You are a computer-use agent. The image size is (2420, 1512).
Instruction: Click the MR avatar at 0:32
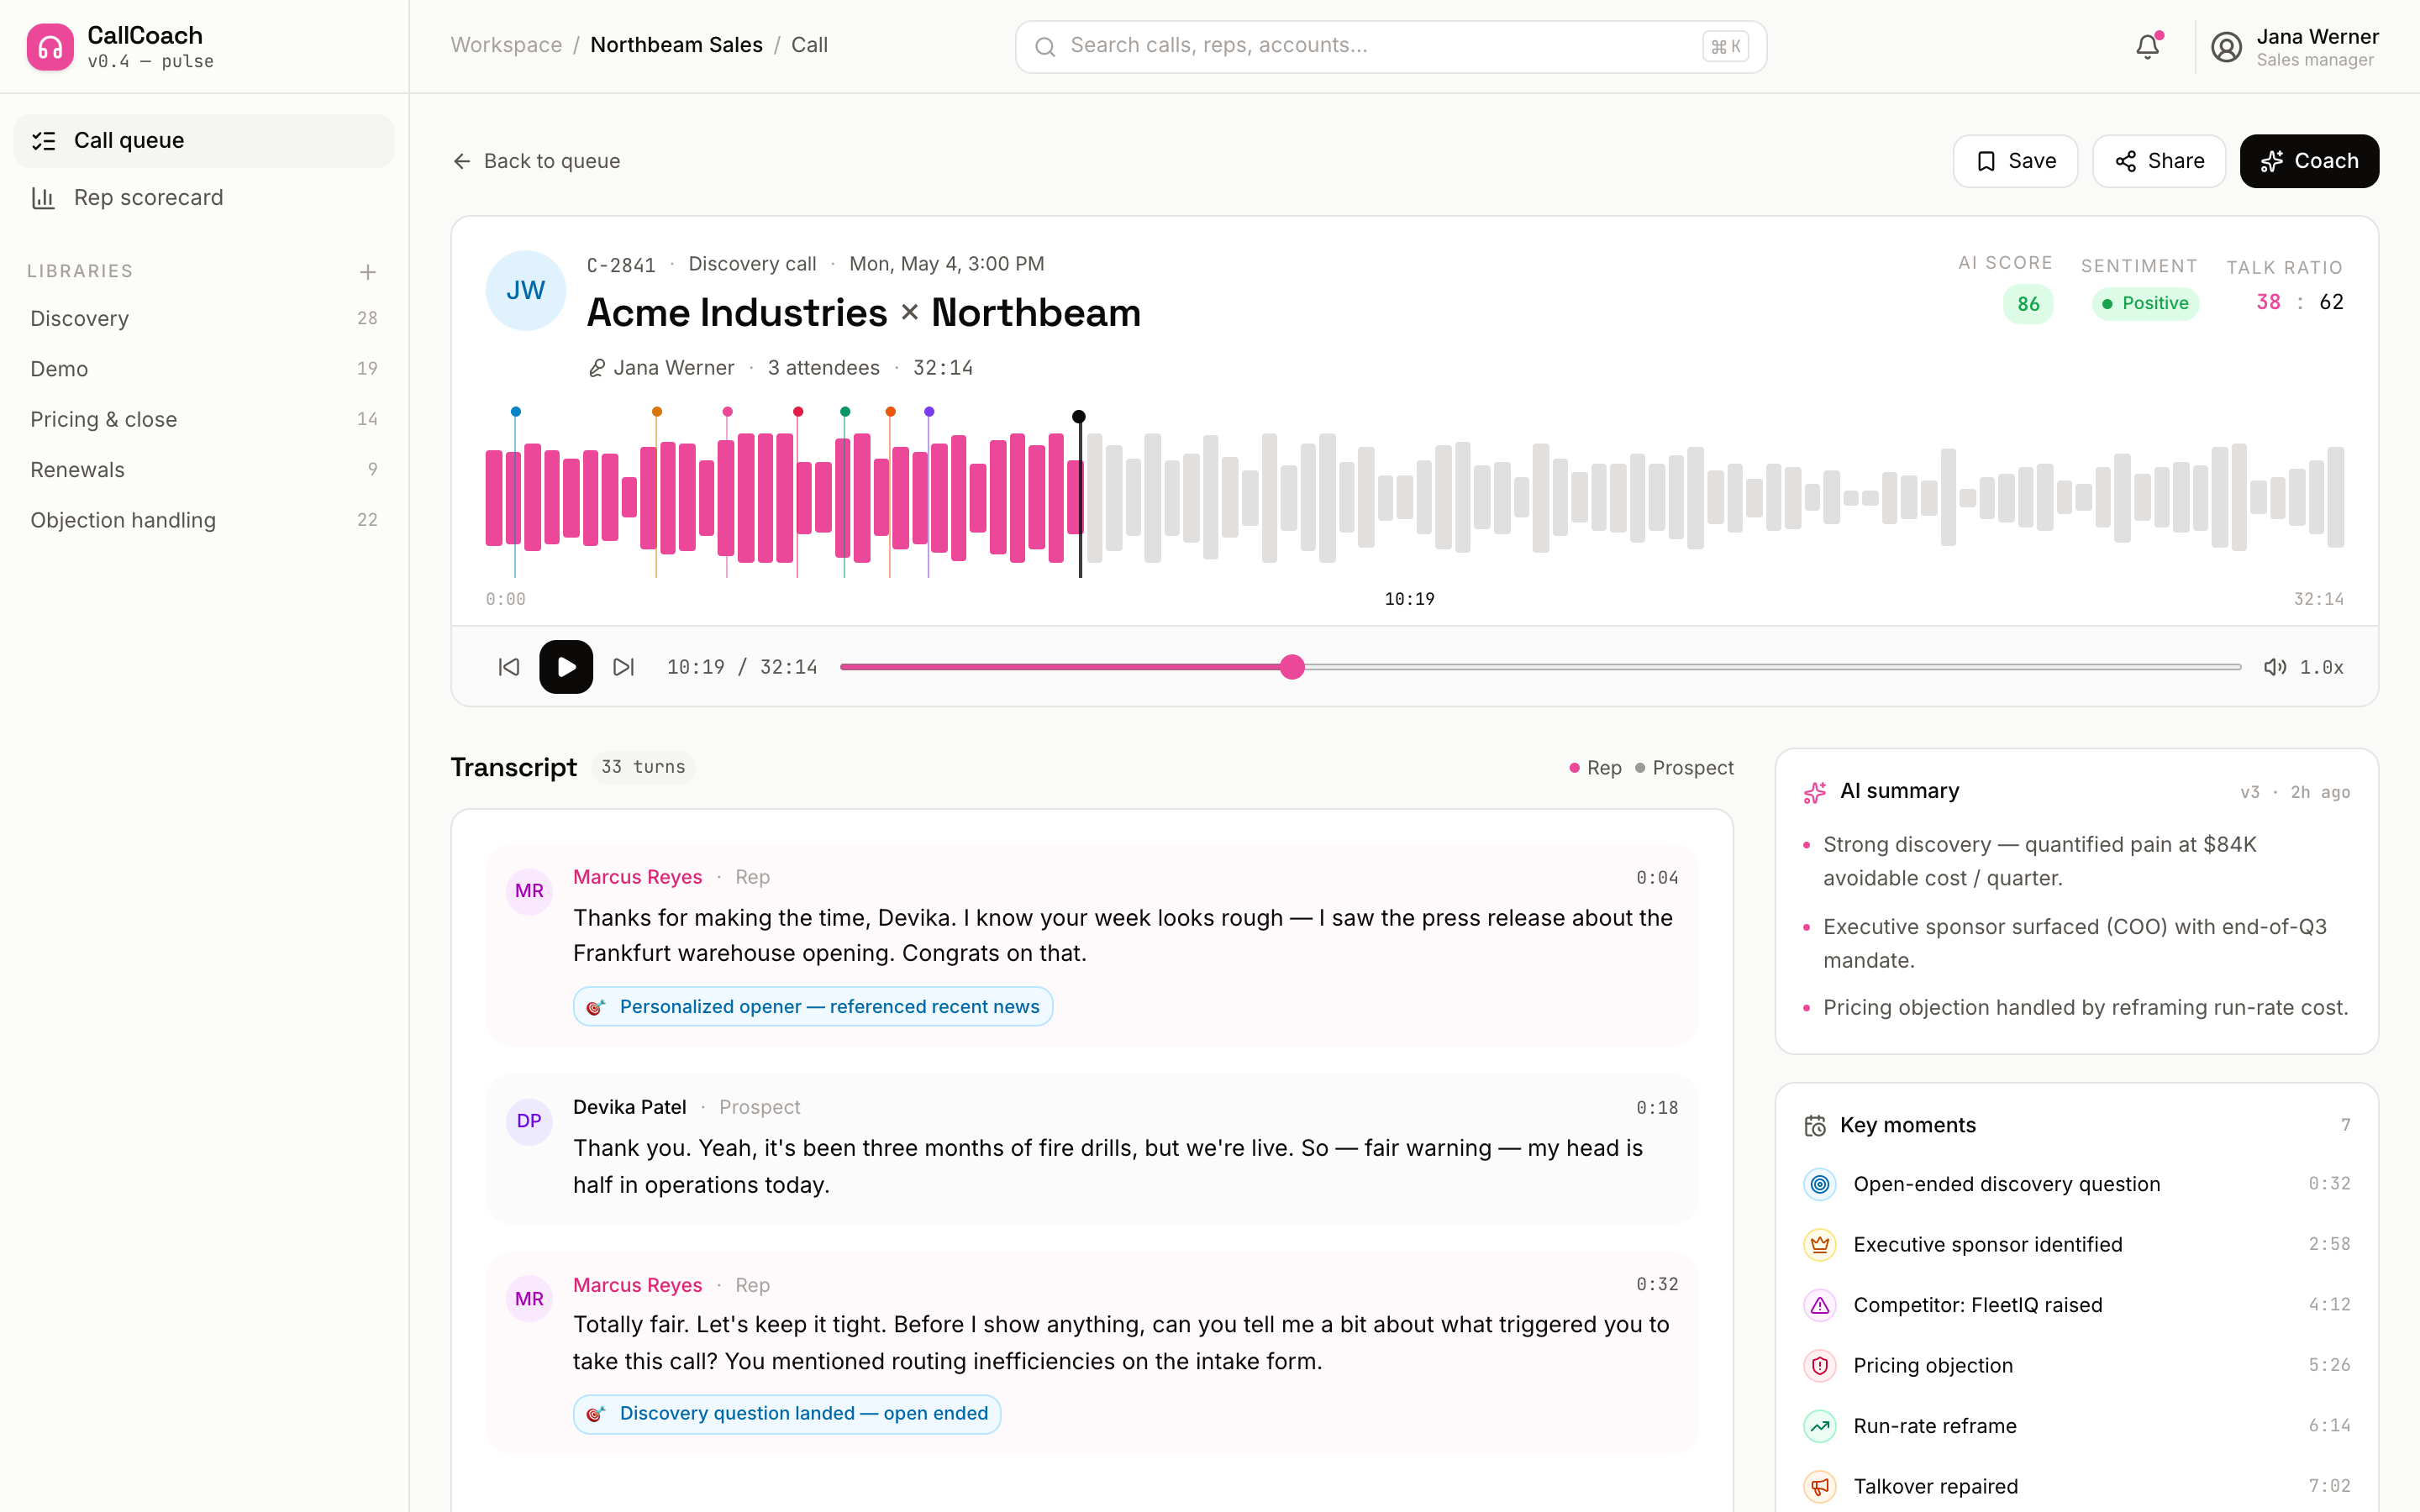[x=529, y=1299]
